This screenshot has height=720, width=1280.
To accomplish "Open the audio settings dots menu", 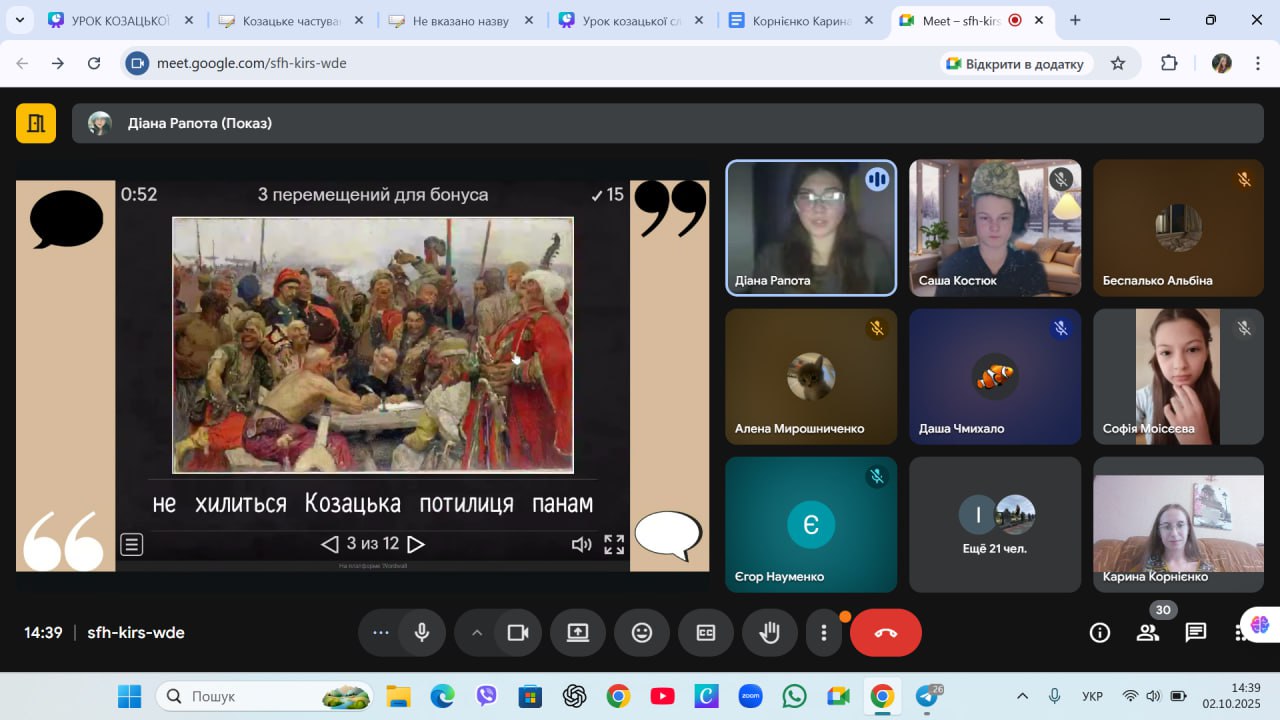I will click(380, 632).
